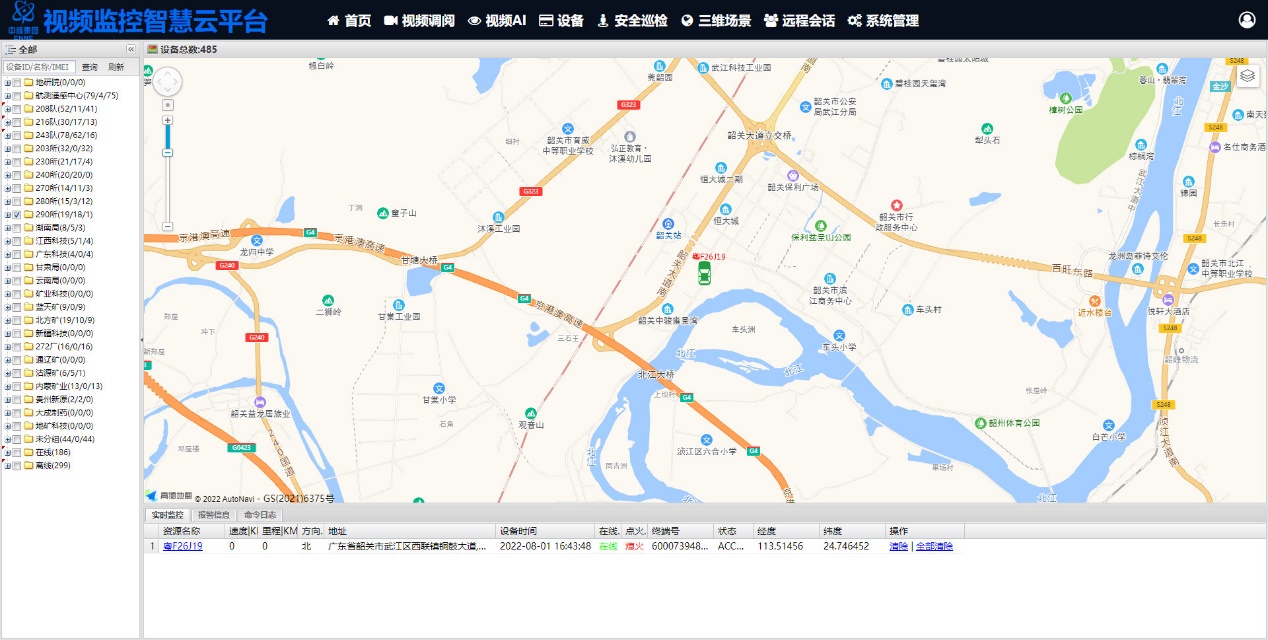Click the folder icon for 208队
Viewport: 1268px width, 640px height.
coord(28,109)
